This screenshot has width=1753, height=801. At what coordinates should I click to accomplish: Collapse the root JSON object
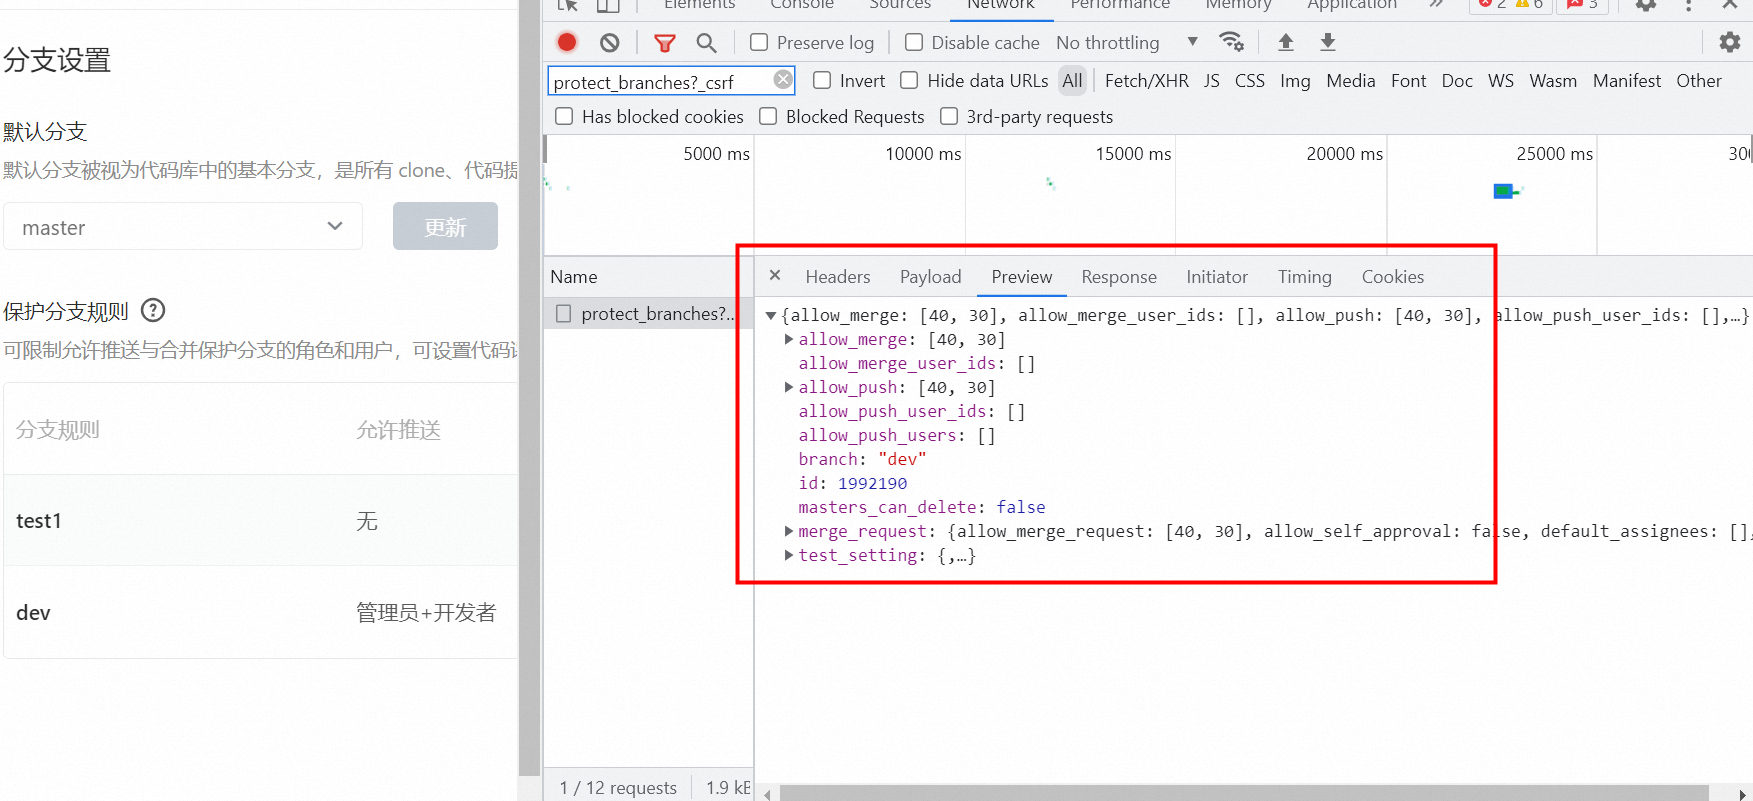click(x=771, y=315)
